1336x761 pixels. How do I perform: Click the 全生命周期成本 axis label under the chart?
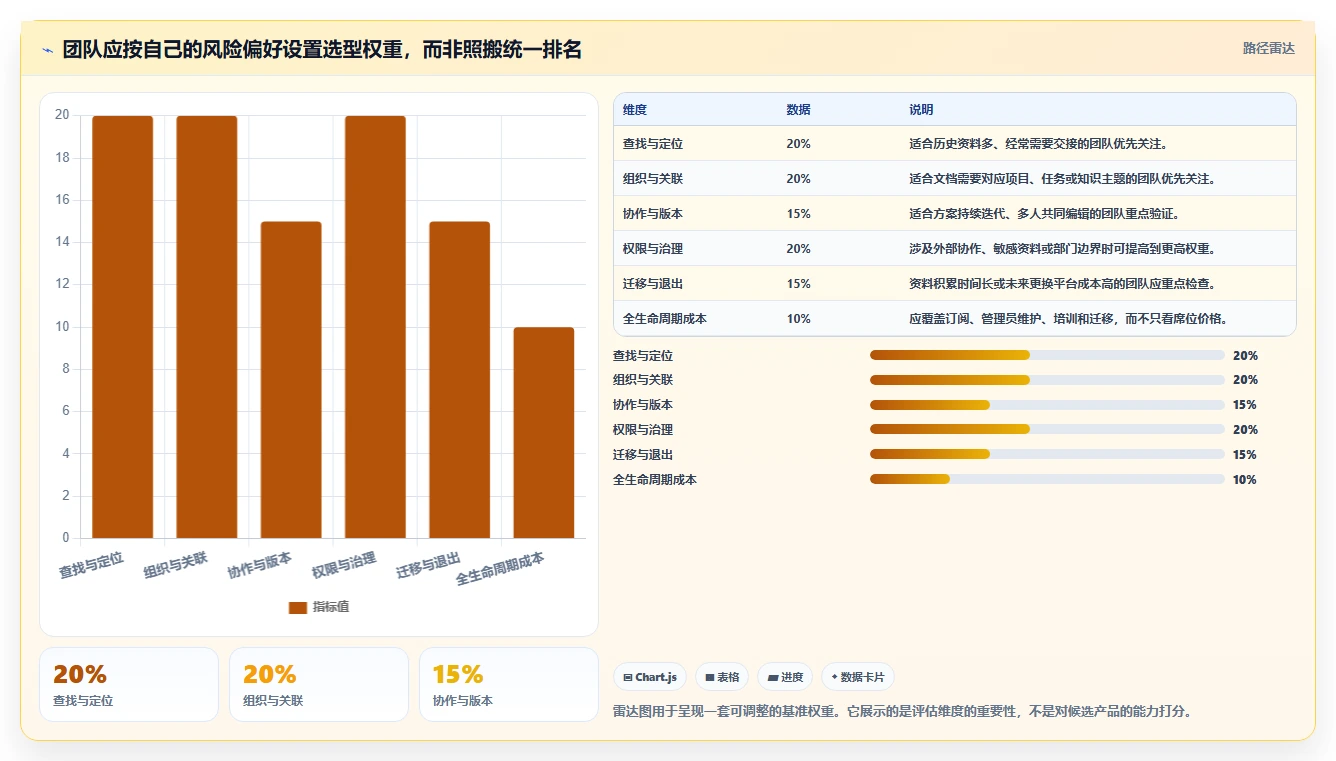500,569
